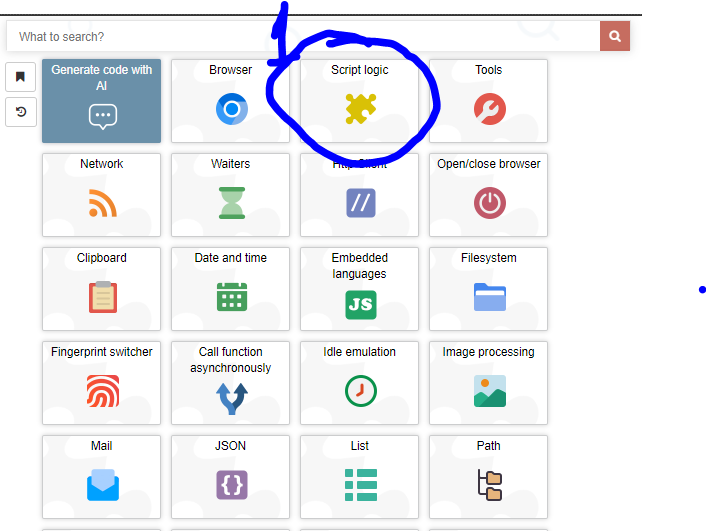The height and width of the screenshot is (531, 706).
Task: Click the red search magnifier button
Action: pos(615,37)
